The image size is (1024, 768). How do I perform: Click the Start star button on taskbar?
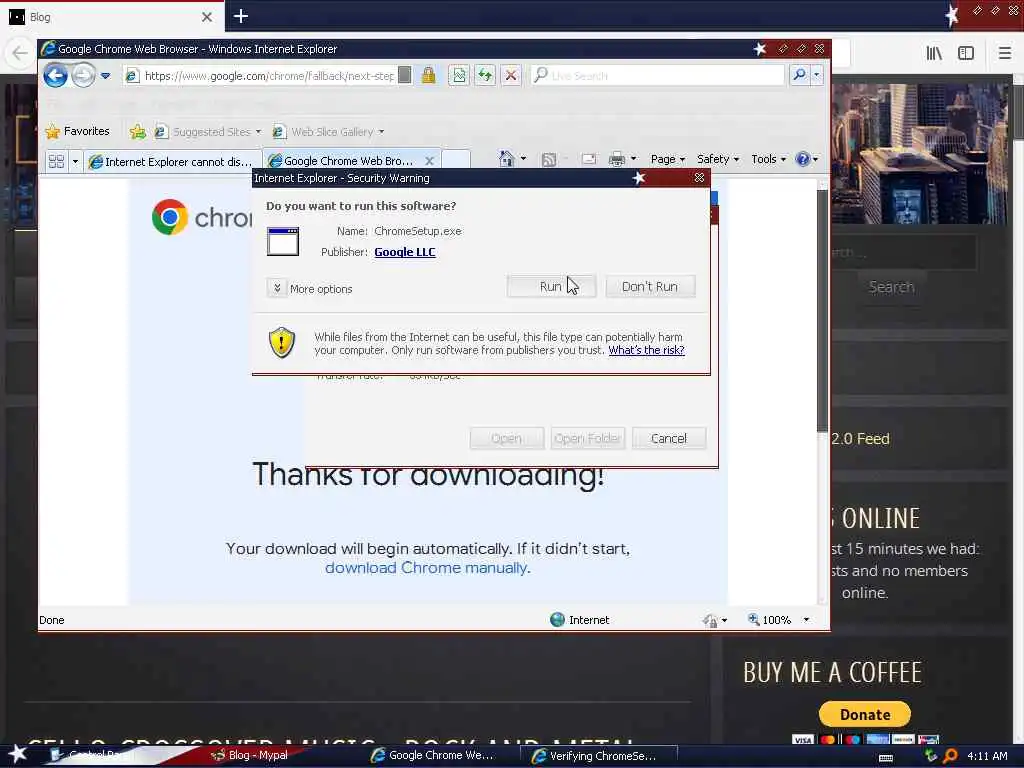(x=17, y=754)
